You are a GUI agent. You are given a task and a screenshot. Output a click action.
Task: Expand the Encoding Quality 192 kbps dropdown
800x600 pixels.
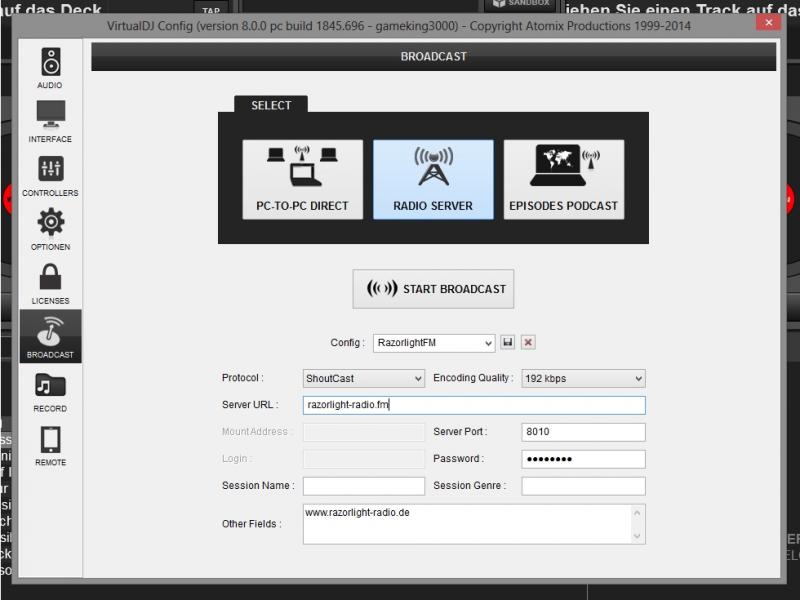click(x=583, y=379)
